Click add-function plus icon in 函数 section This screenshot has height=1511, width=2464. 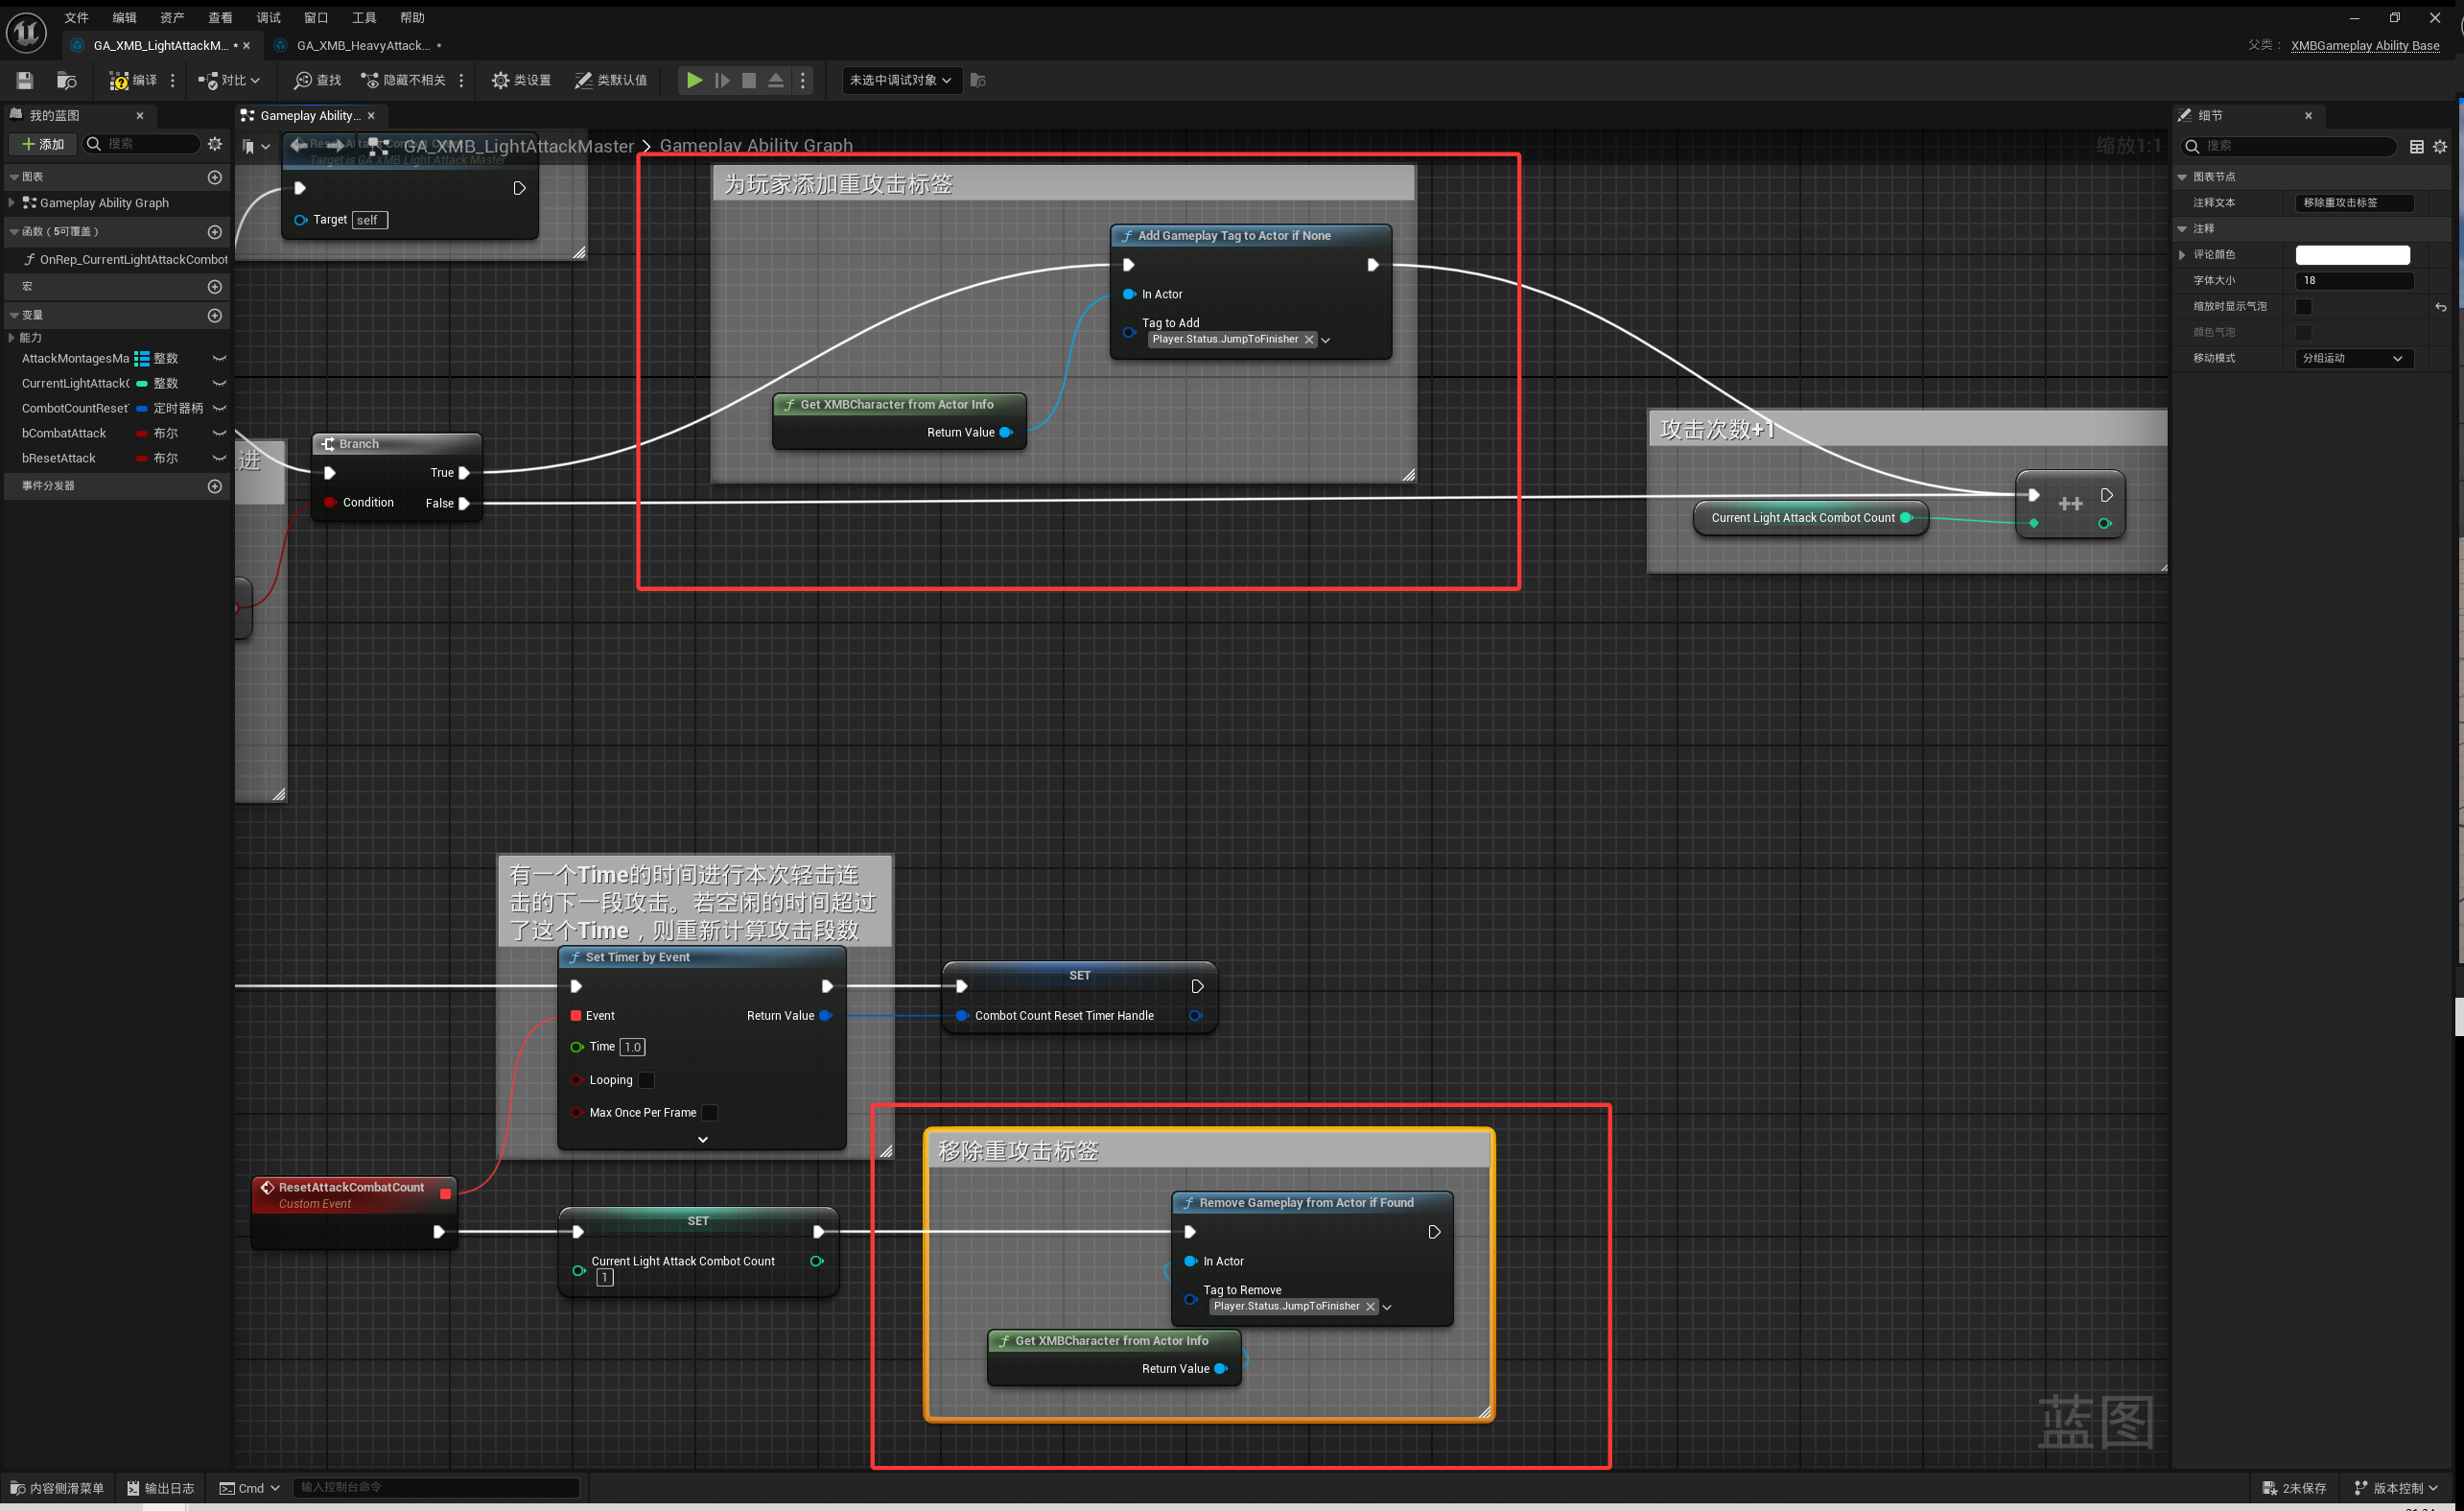(214, 232)
